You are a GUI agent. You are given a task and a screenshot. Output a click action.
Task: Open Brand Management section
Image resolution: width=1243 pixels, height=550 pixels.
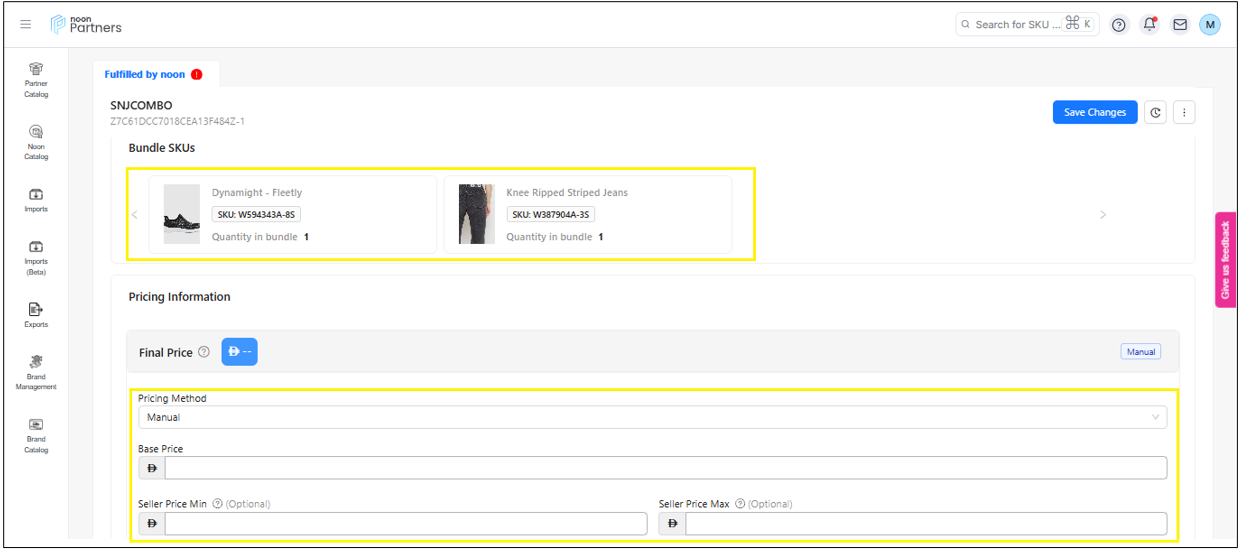click(36, 370)
